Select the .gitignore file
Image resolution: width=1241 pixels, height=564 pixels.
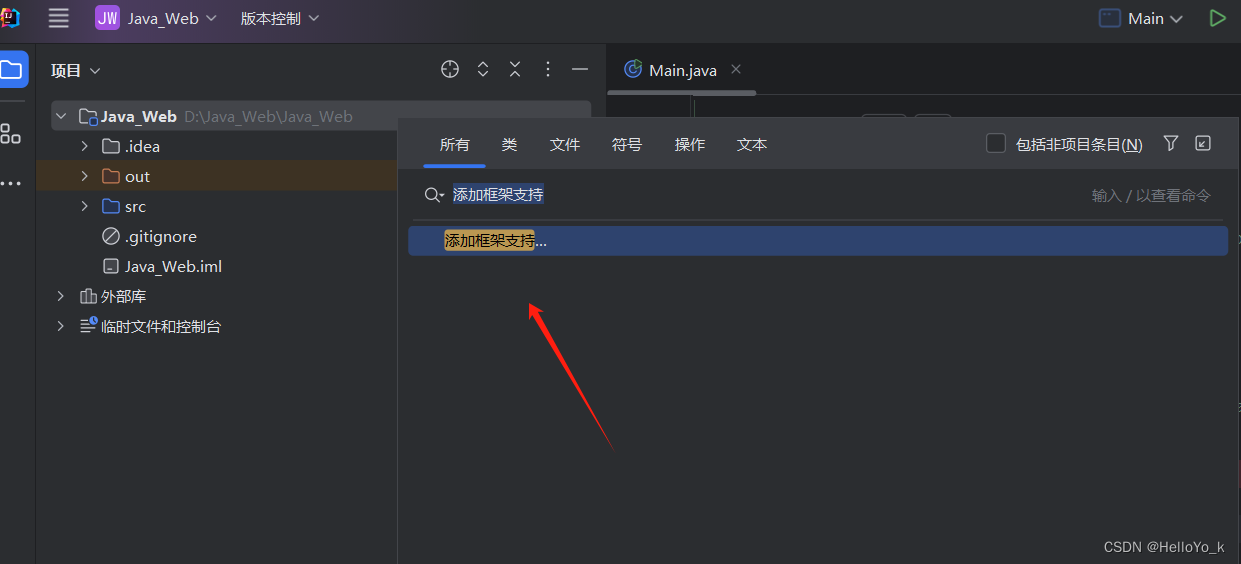point(150,236)
